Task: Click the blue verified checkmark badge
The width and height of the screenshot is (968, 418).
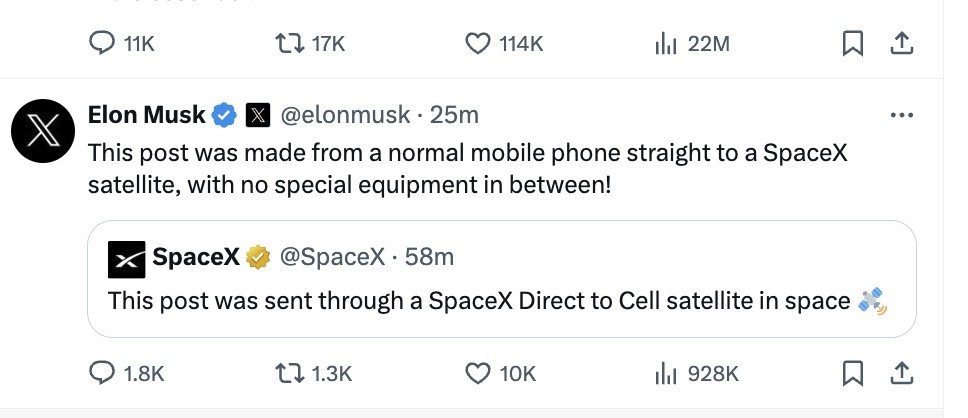Action: tap(224, 115)
